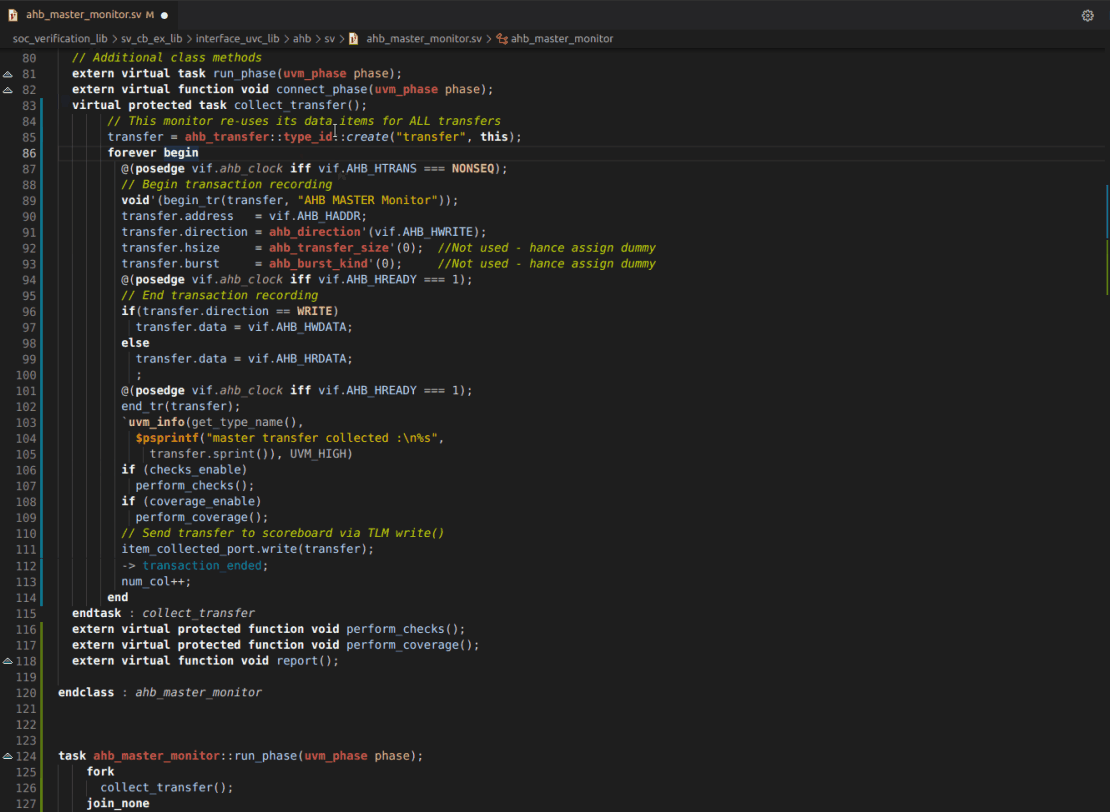Screen dimensions: 1110x812
Task: Click the gutter marker beside line 81
Action: 8,73
